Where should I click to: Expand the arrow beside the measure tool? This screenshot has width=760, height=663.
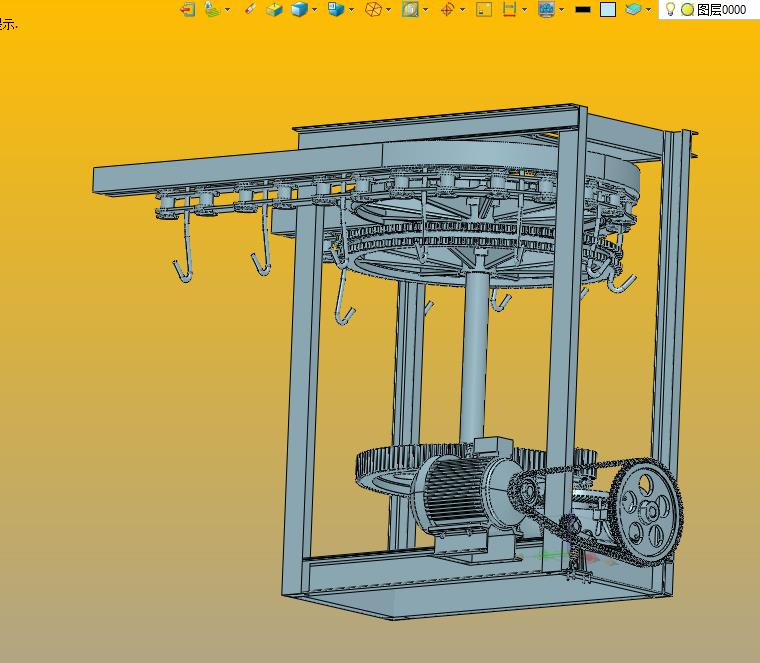tap(524, 10)
